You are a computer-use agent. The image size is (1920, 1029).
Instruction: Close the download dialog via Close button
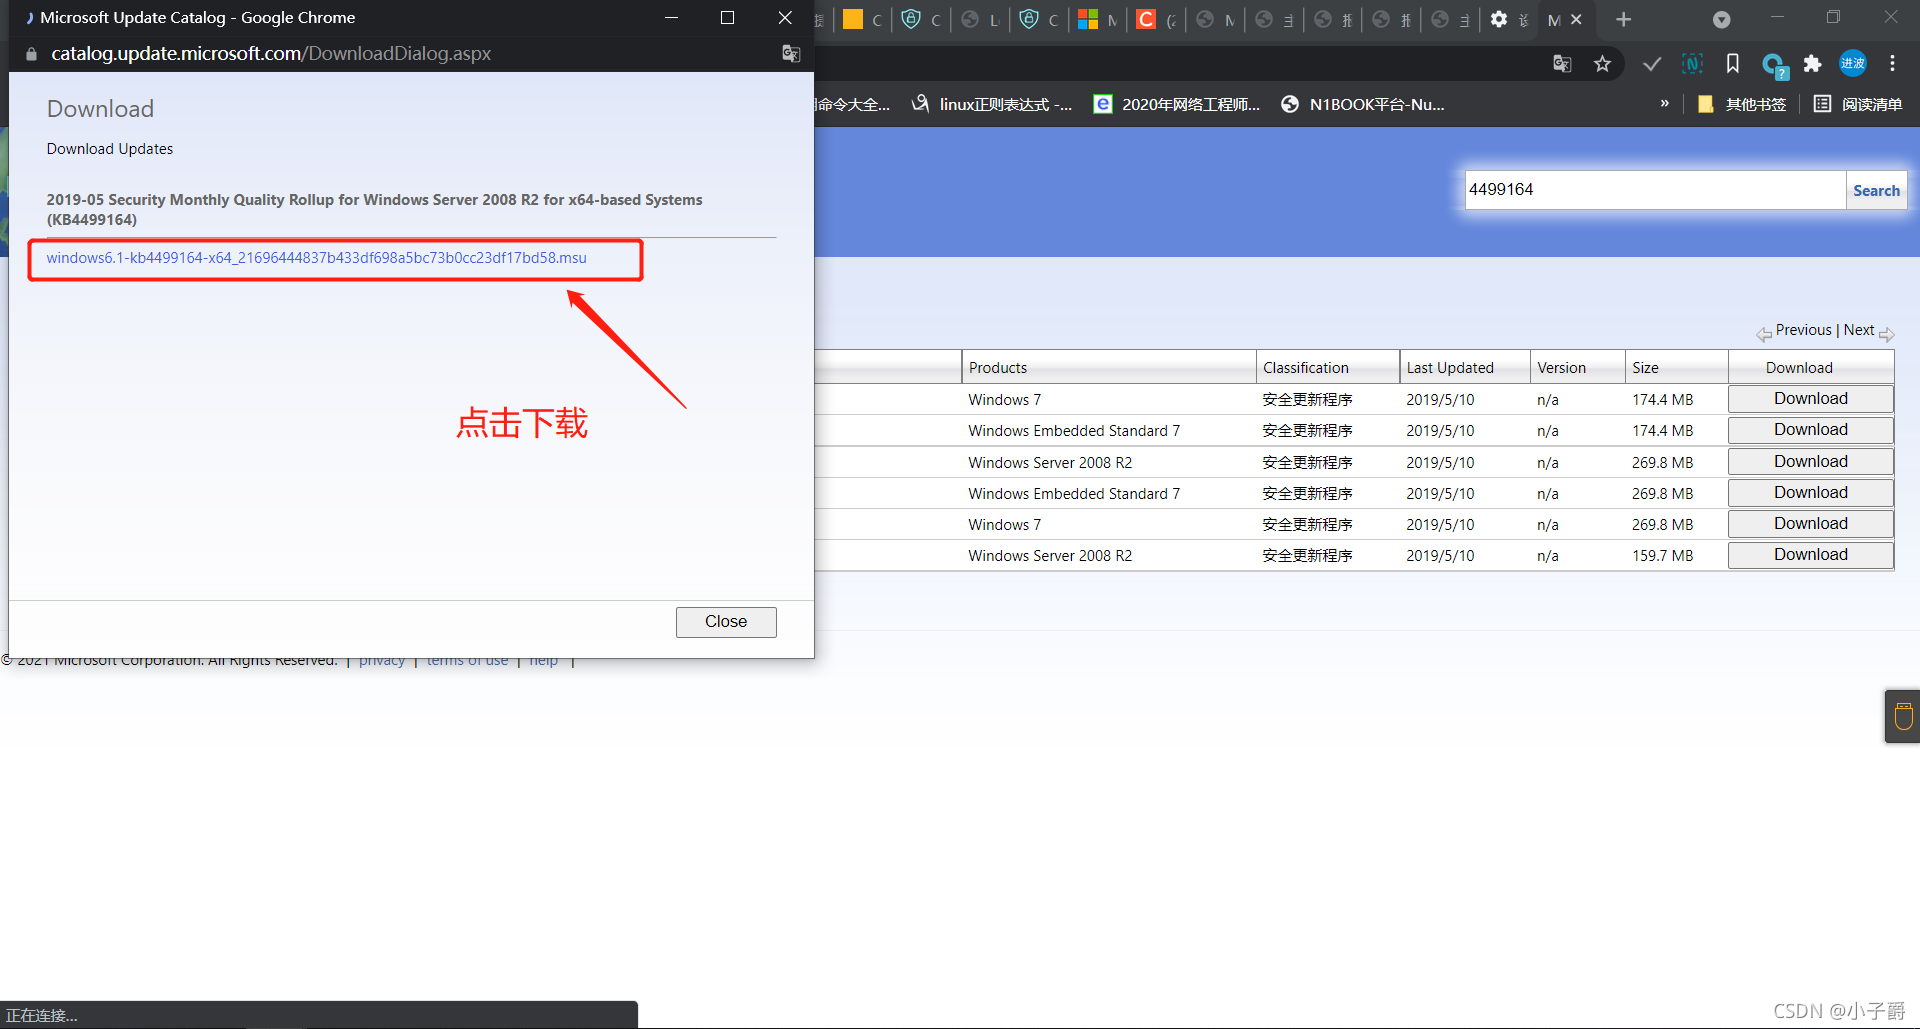pyautogui.click(x=726, y=622)
